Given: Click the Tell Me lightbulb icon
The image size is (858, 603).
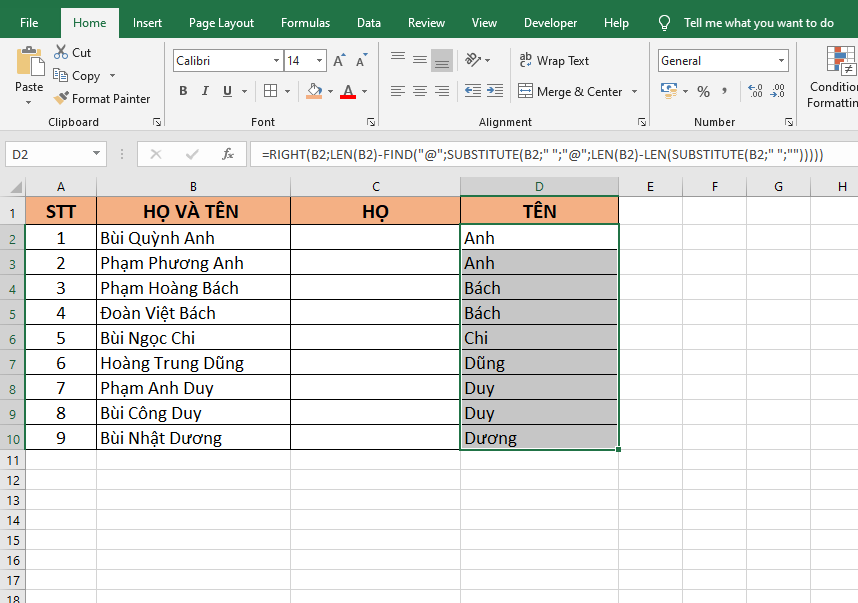Looking at the screenshot, I should pyautogui.click(x=664, y=23).
